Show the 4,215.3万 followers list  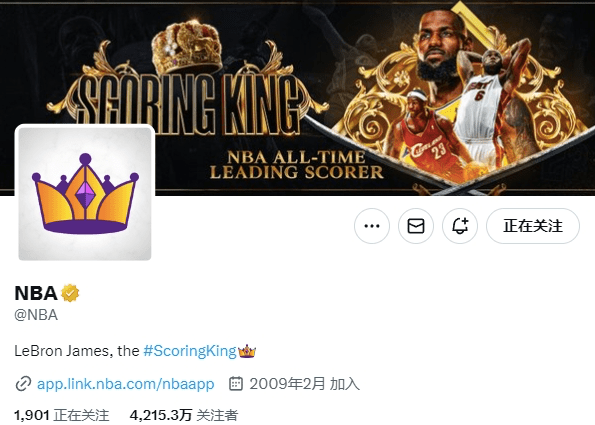[x=184, y=416]
